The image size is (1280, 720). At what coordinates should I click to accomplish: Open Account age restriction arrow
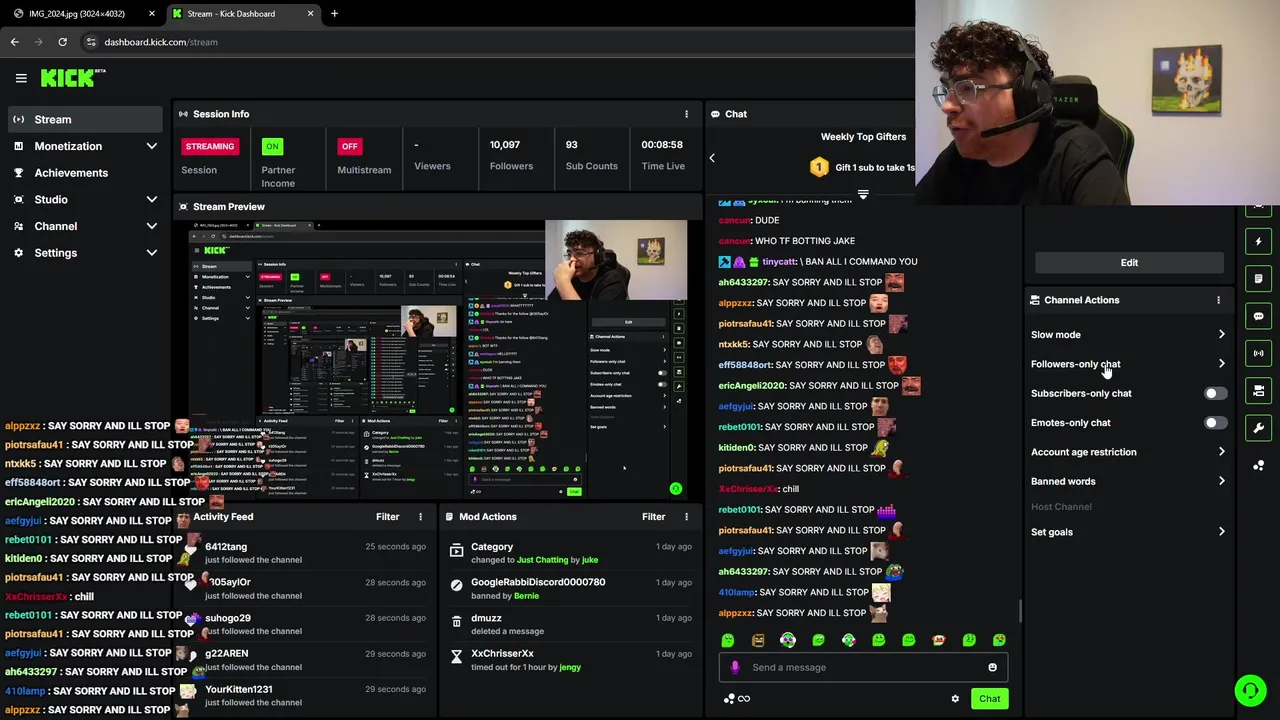click(x=1221, y=452)
